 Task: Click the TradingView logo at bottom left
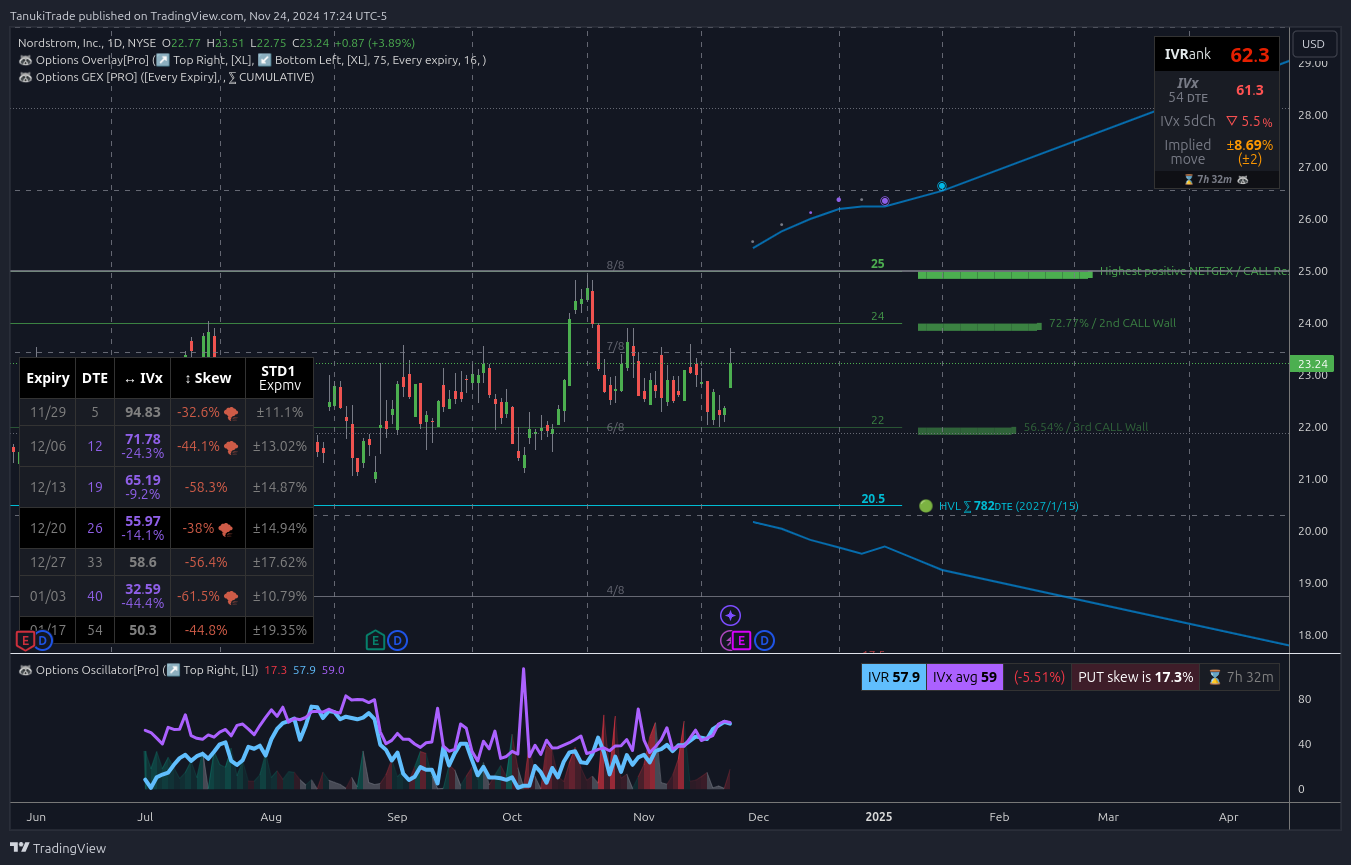click(x=58, y=848)
